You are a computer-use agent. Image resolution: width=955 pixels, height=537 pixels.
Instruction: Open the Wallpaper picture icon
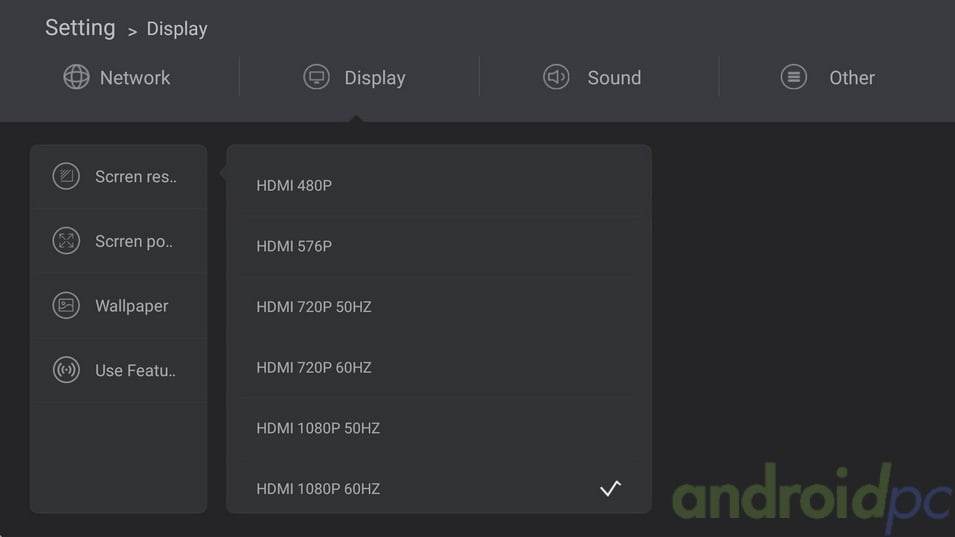pos(66,306)
